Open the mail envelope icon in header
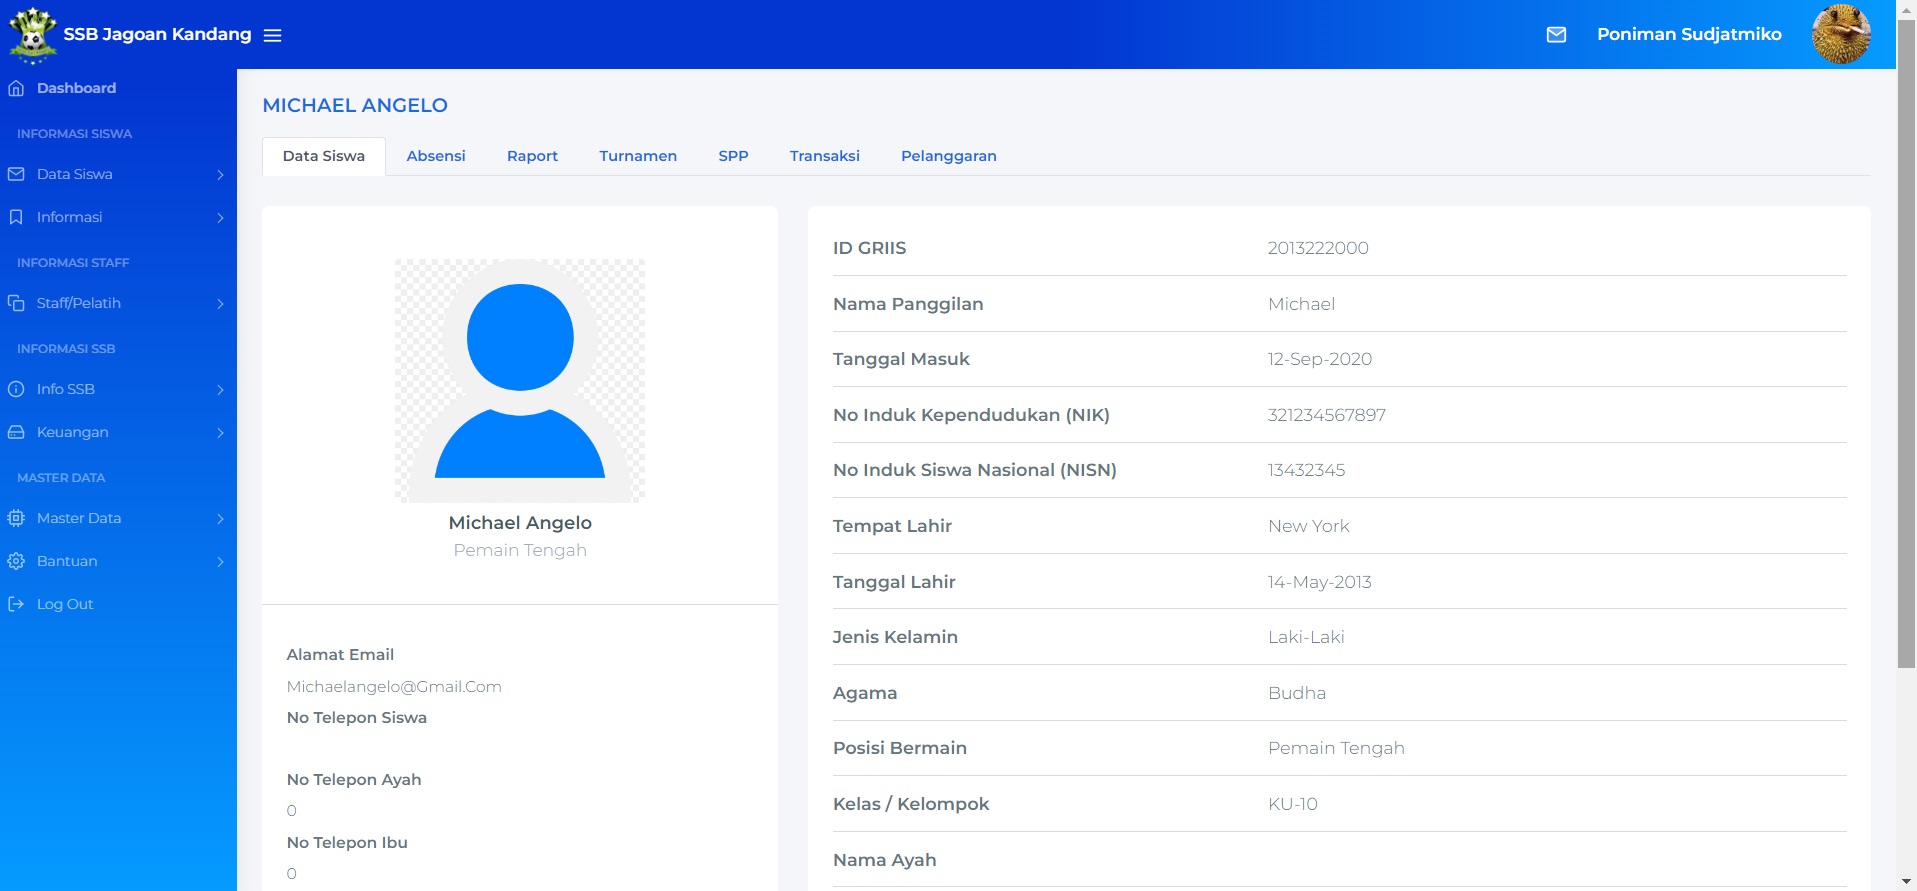The width and height of the screenshot is (1917, 891). 1556,35
